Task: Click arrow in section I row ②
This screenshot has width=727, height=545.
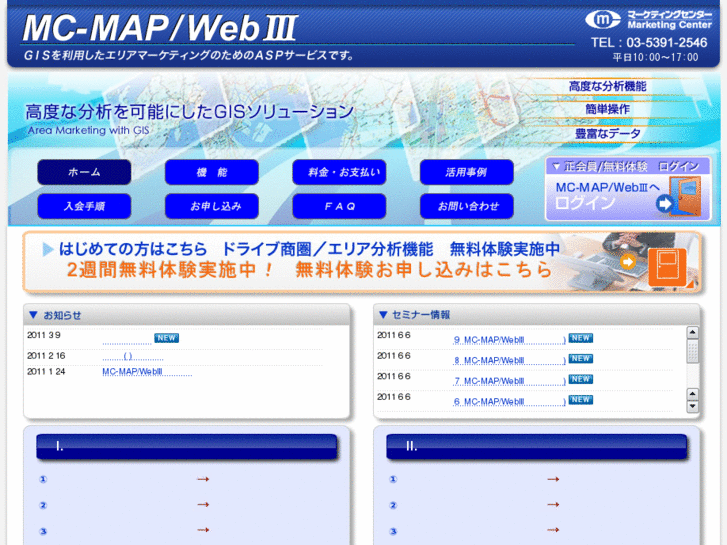Action: 203,504
